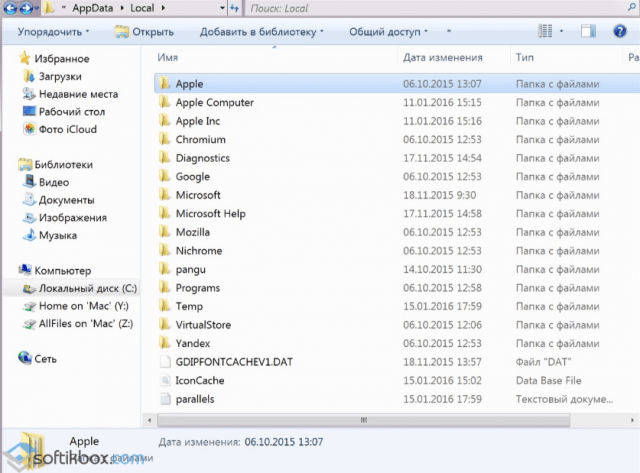Select the Microsoft Help folder icon
This screenshot has width=640, height=473.
pos(164,213)
